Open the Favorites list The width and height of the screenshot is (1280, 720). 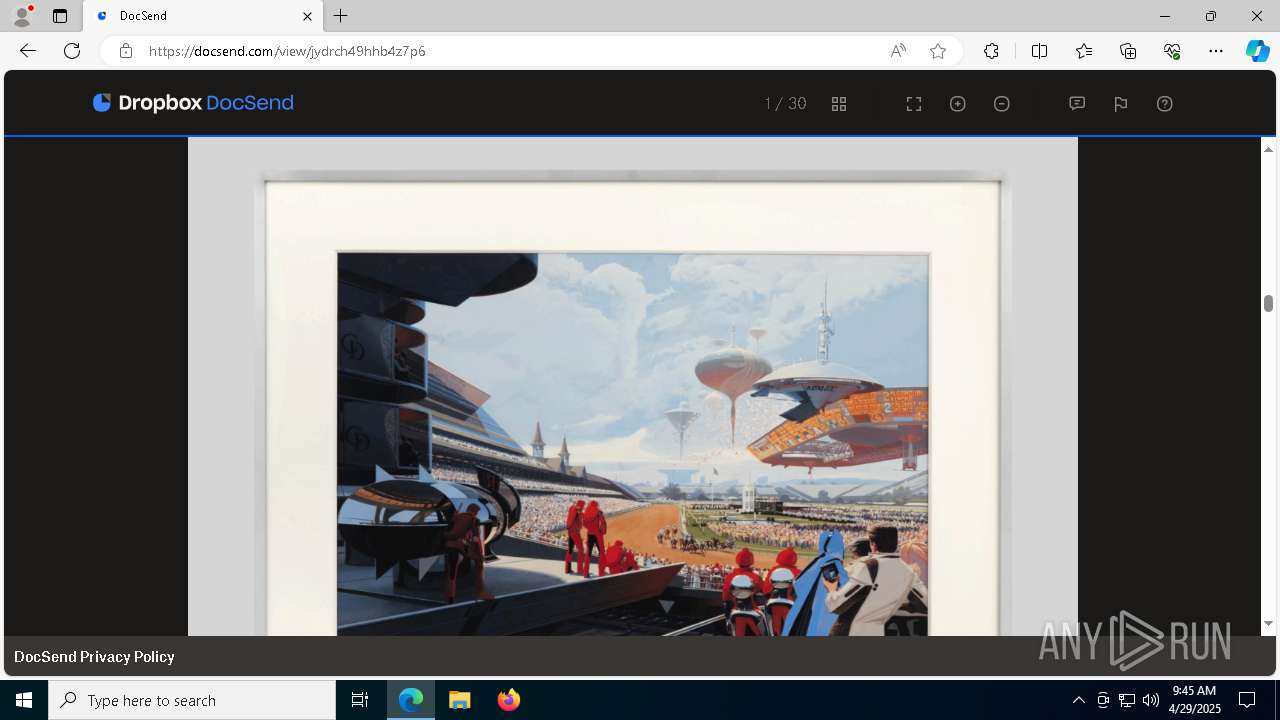coord(1084,51)
